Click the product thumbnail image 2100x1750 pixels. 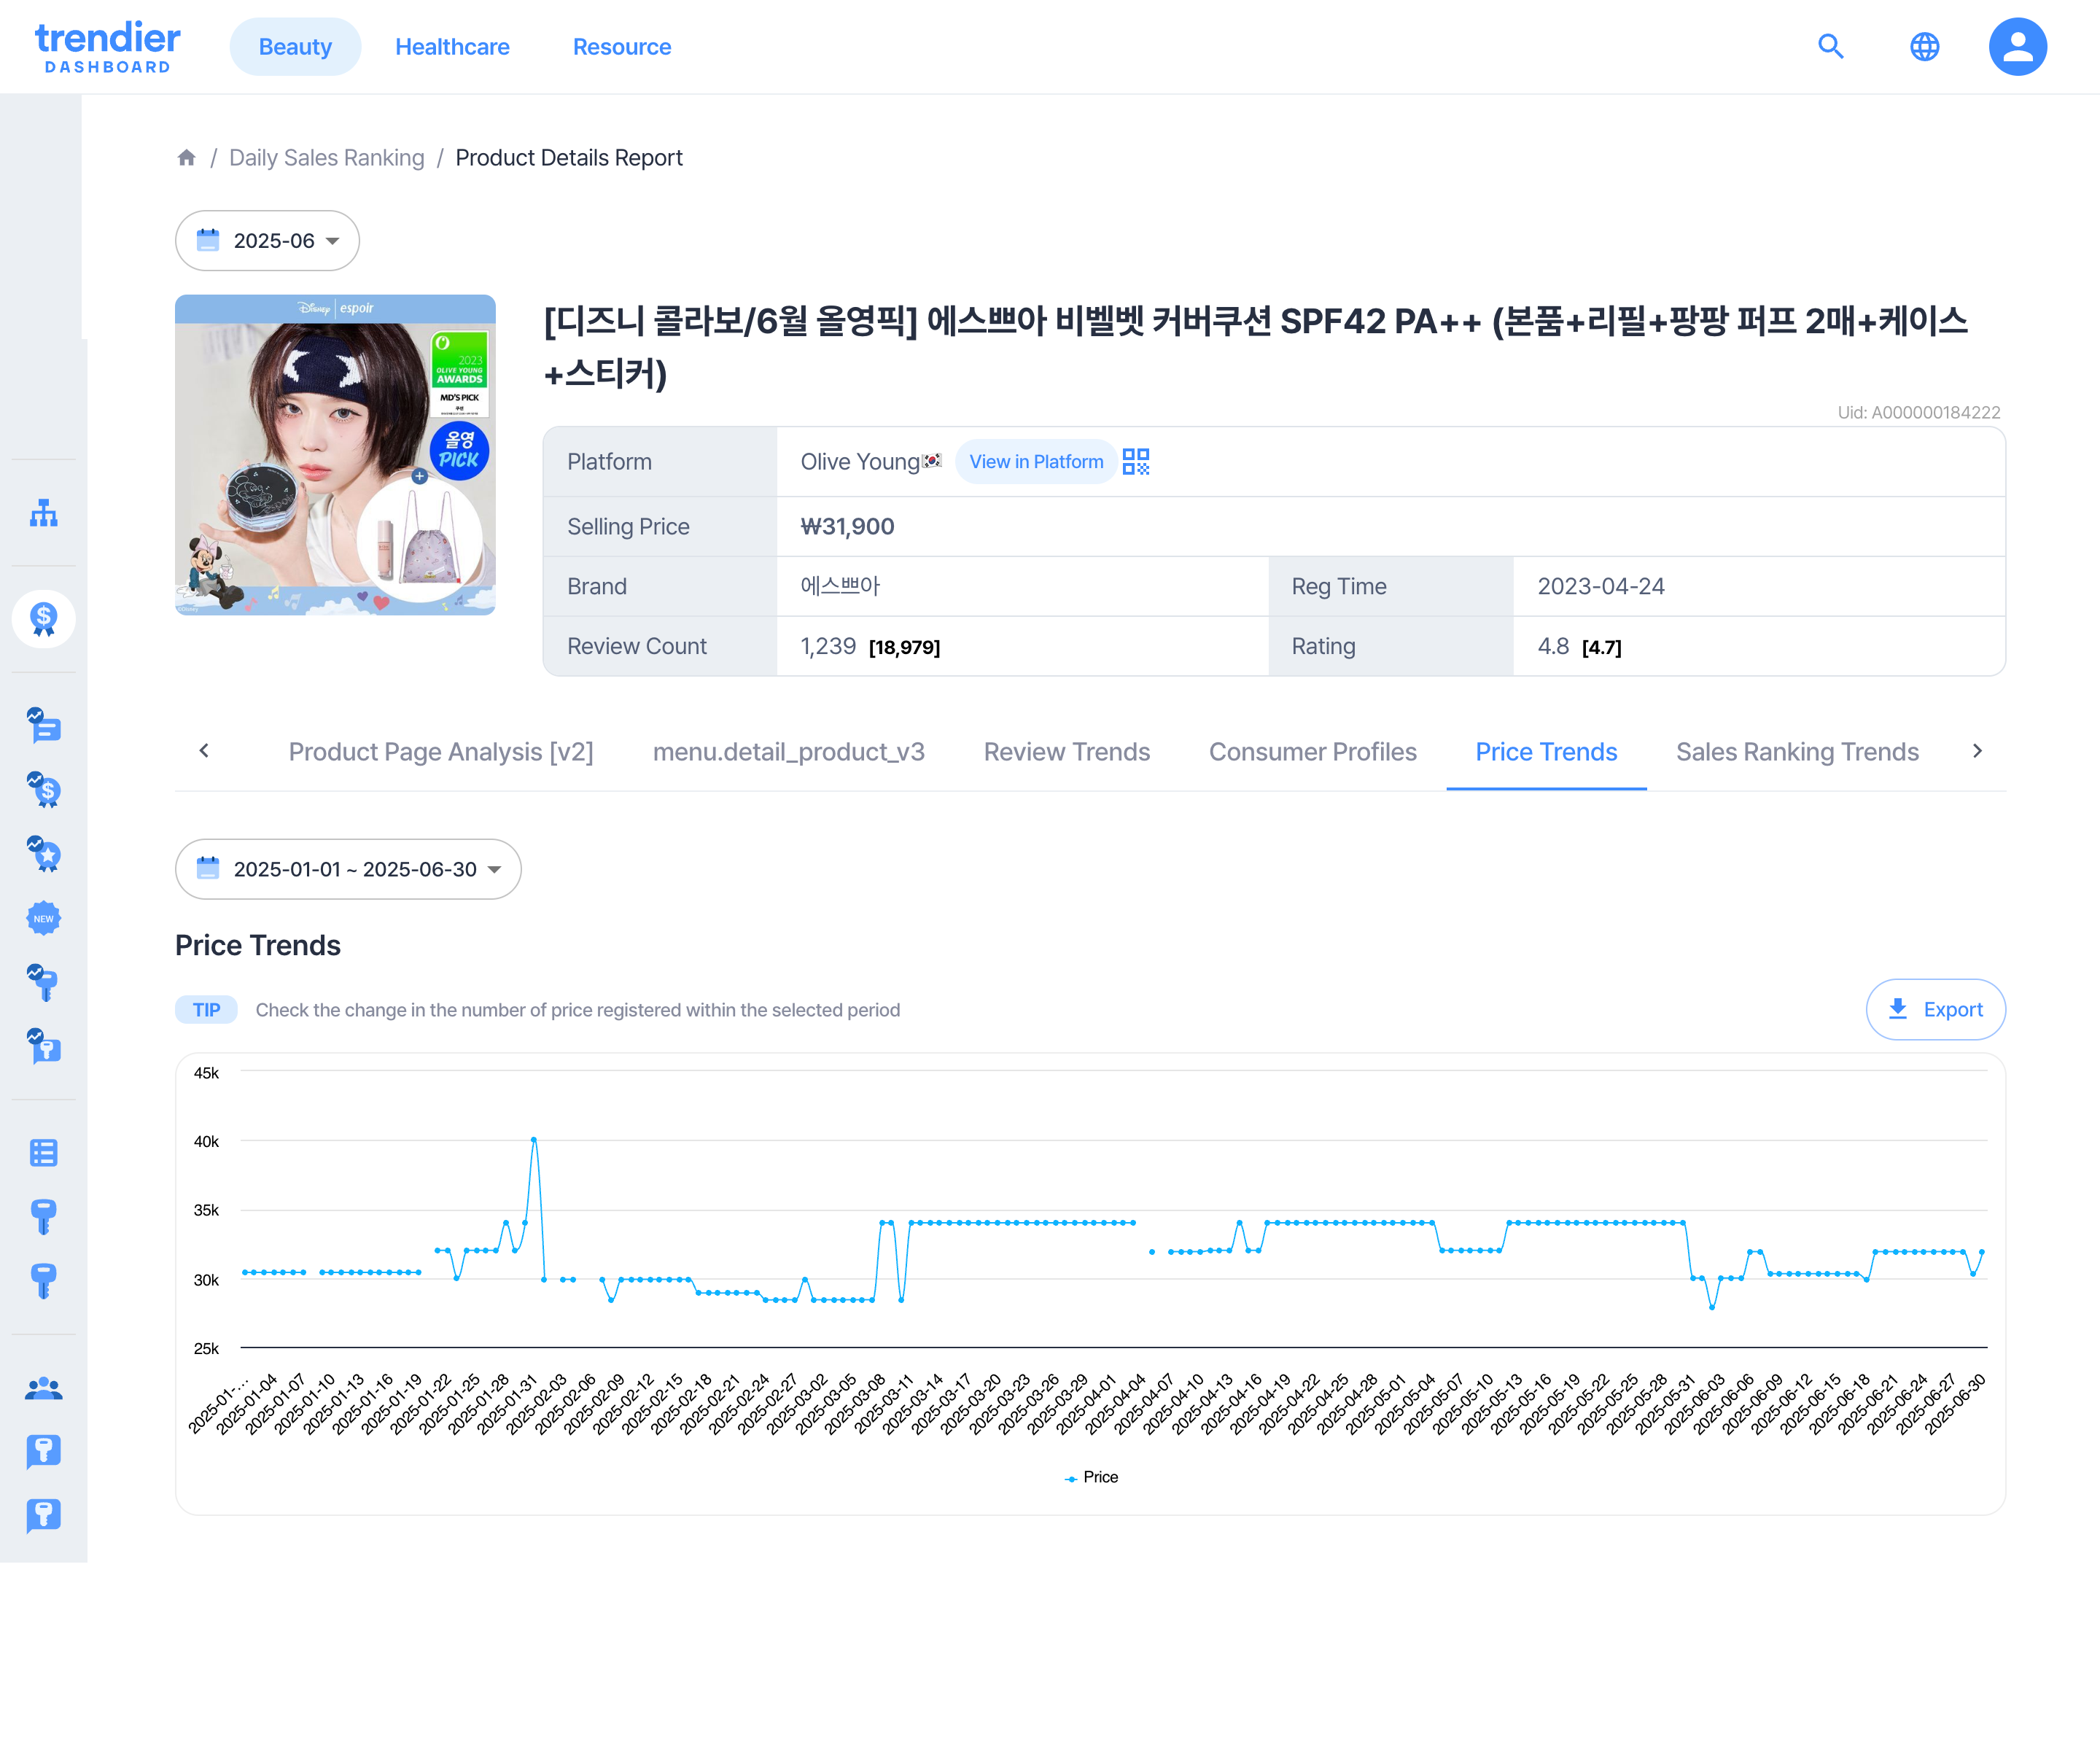[x=335, y=454]
